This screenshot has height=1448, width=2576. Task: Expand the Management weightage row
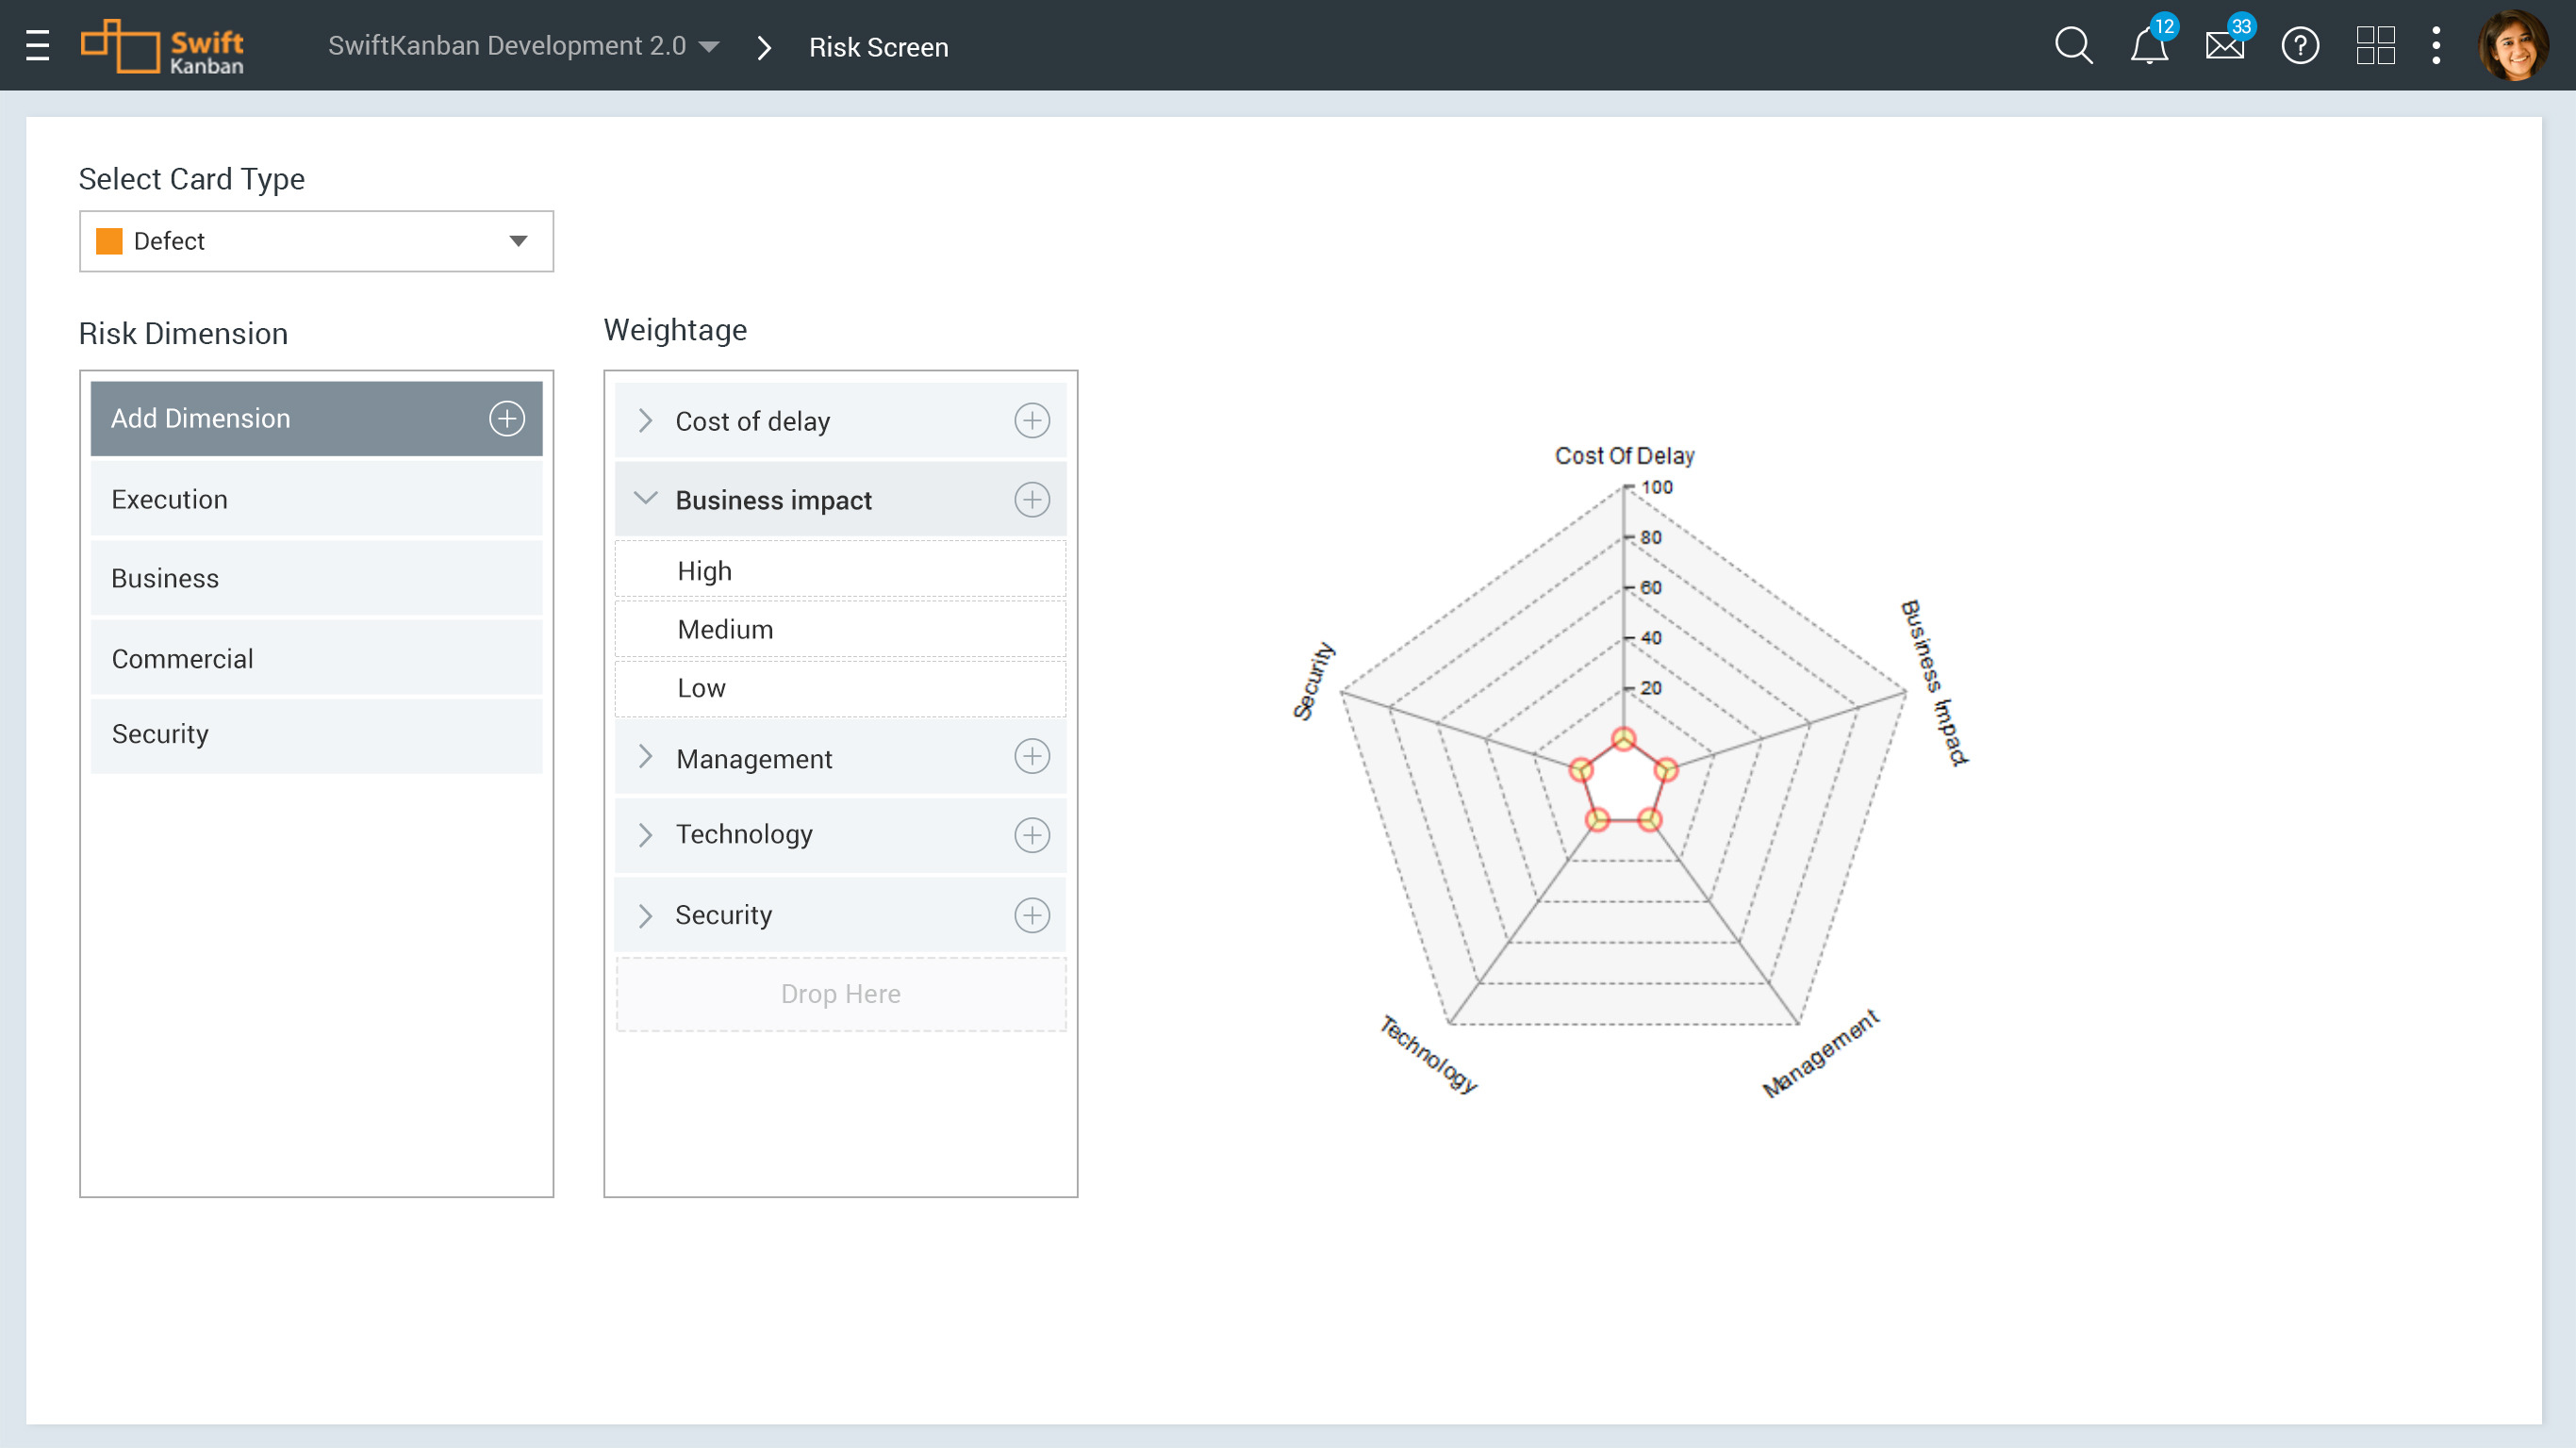[x=646, y=758]
